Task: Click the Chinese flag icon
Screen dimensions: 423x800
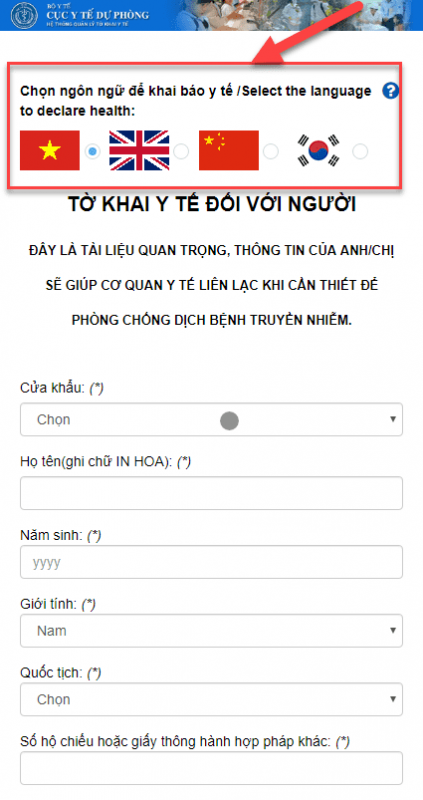Action: coord(229,150)
